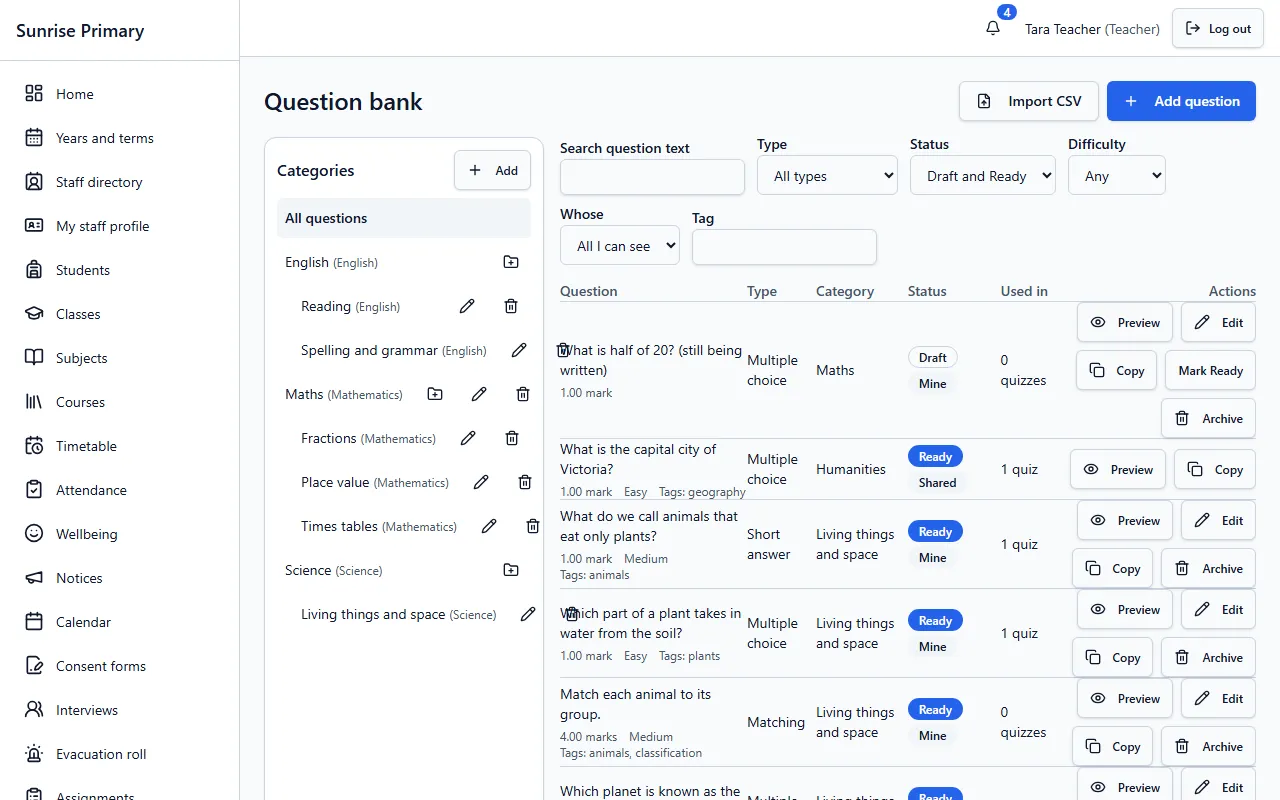
Task: Open the notifications bell
Action: coord(993,29)
